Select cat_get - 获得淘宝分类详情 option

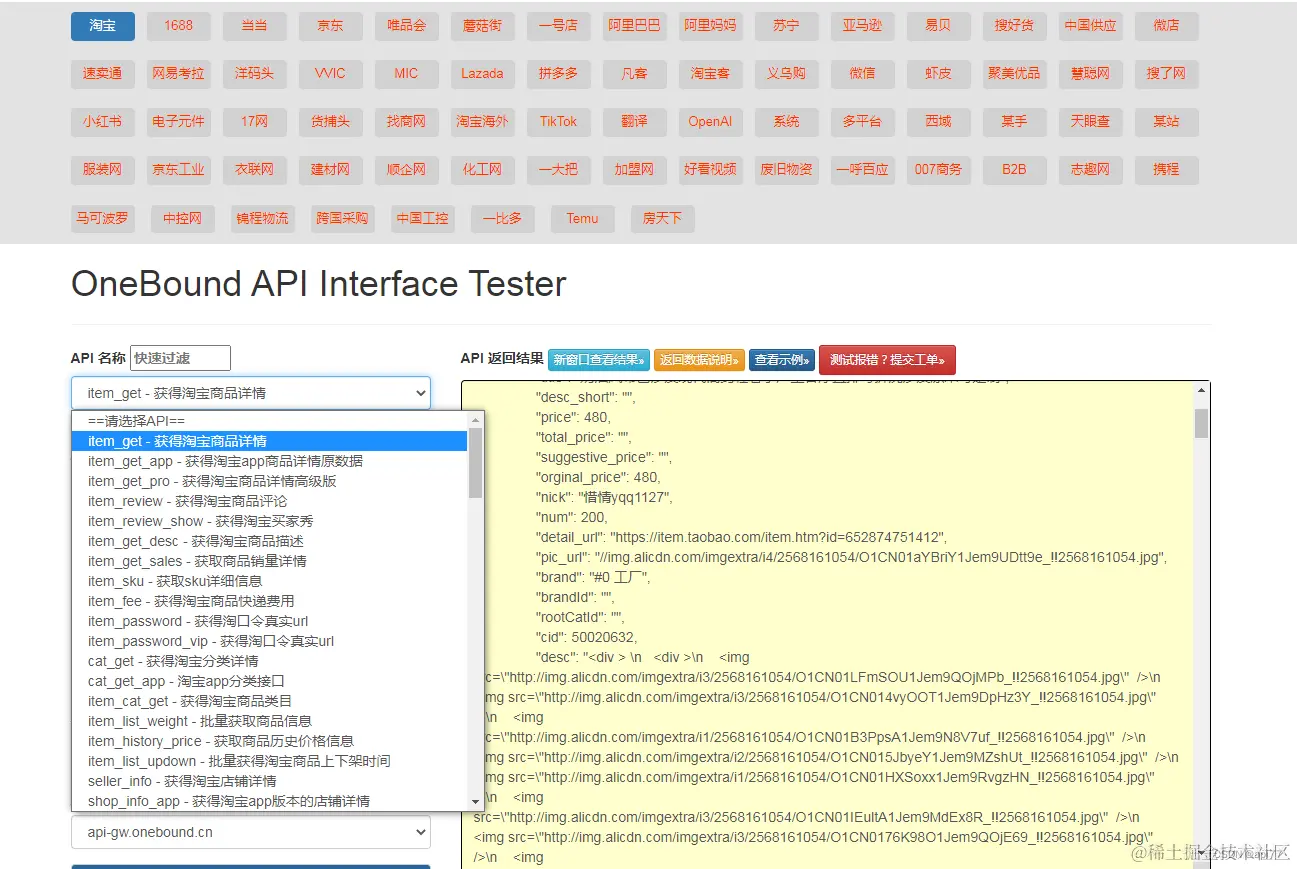270,661
